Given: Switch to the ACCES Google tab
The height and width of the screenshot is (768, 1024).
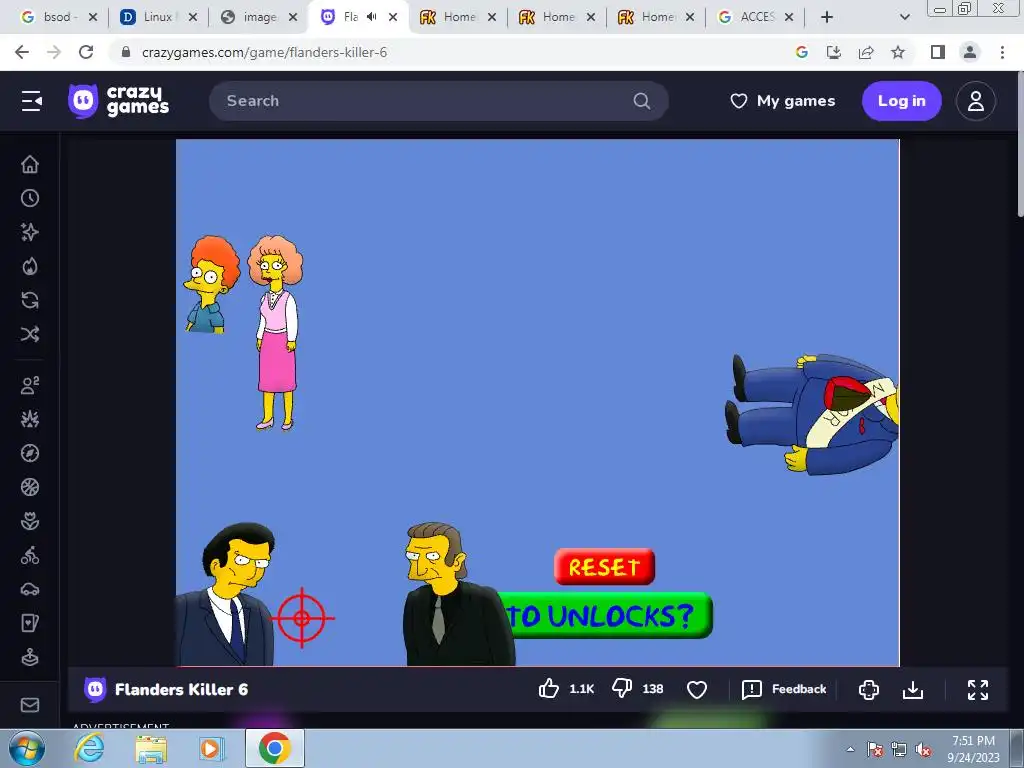Looking at the screenshot, I should [758, 17].
